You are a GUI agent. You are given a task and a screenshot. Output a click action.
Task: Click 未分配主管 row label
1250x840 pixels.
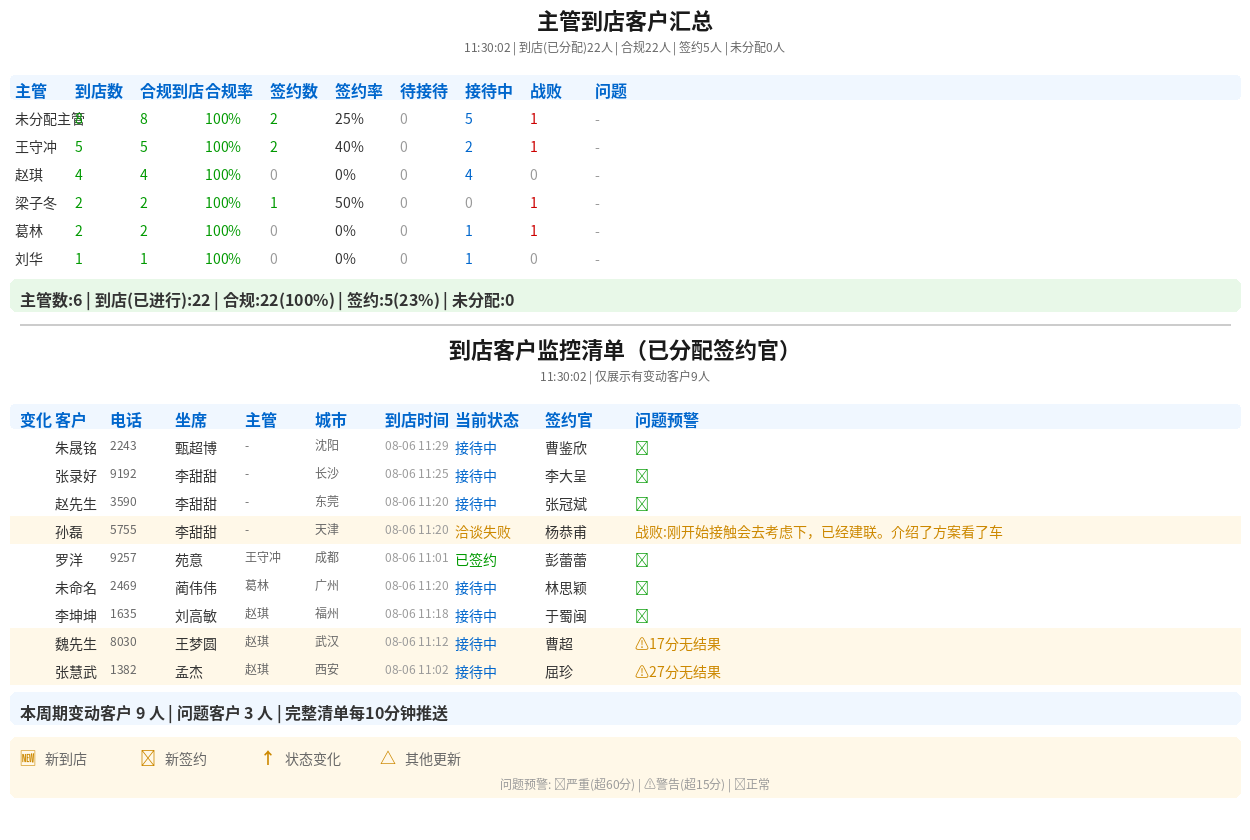point(50,119)
